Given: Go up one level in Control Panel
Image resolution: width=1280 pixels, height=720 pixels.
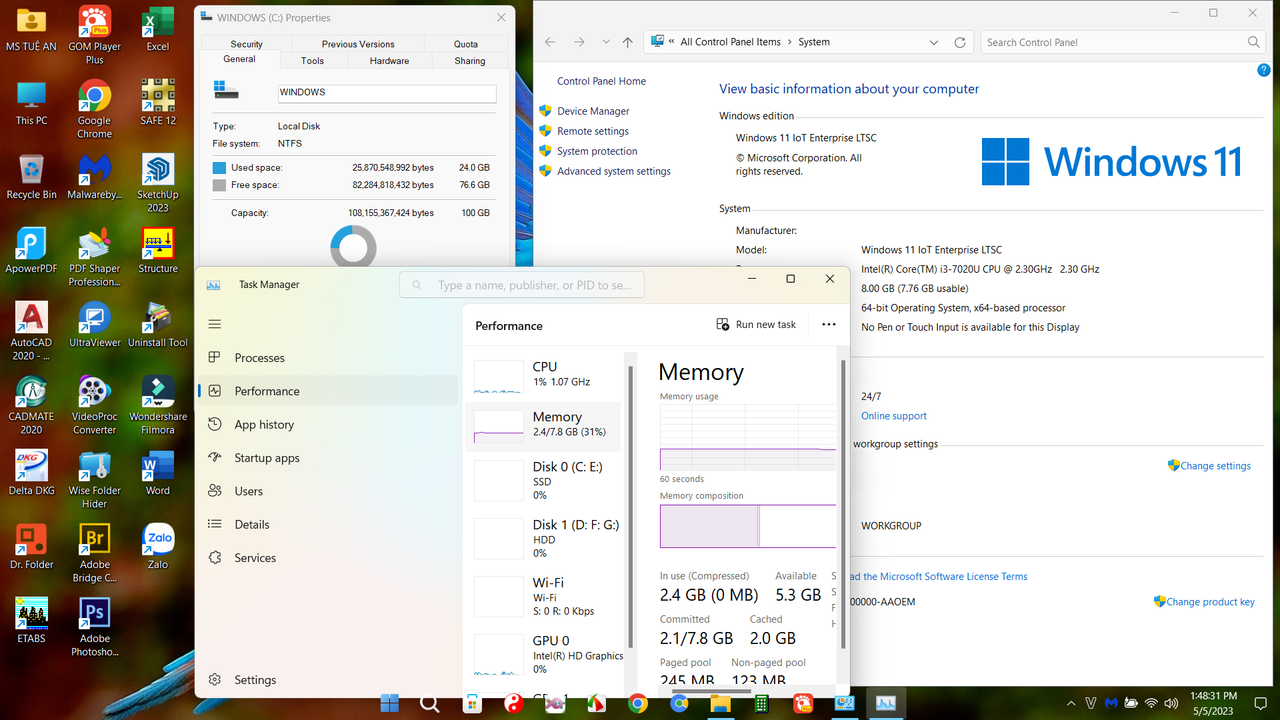Looking at the screenshot, I should tap(627, 42).
